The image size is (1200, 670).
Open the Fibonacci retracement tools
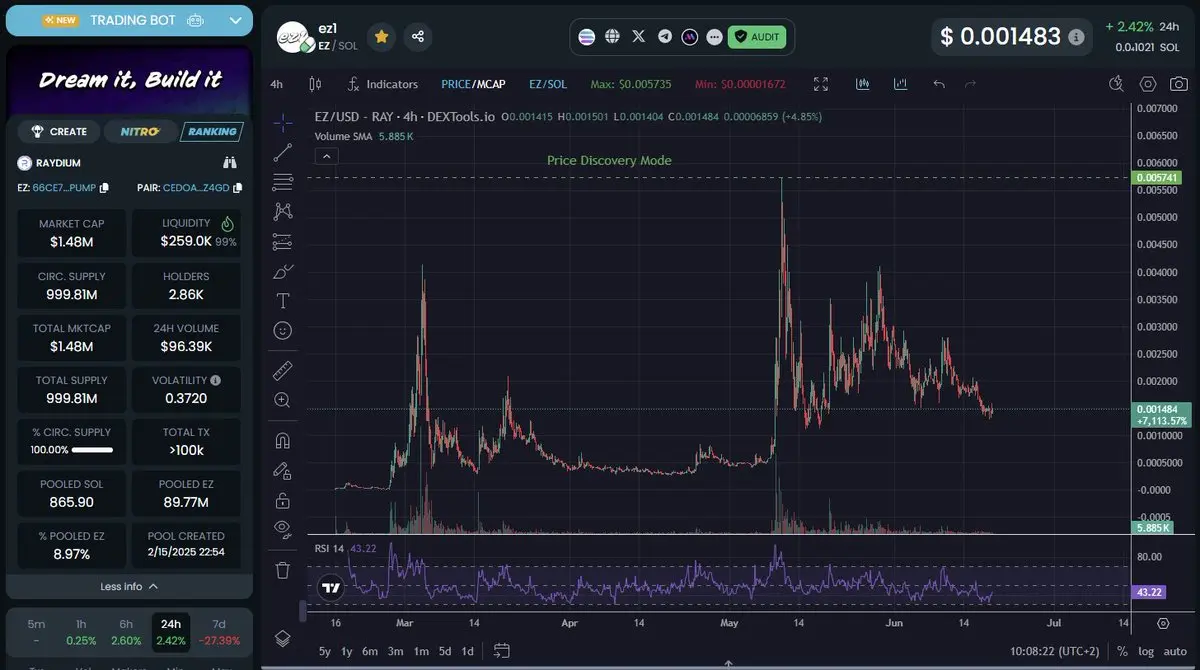(282, 182)
